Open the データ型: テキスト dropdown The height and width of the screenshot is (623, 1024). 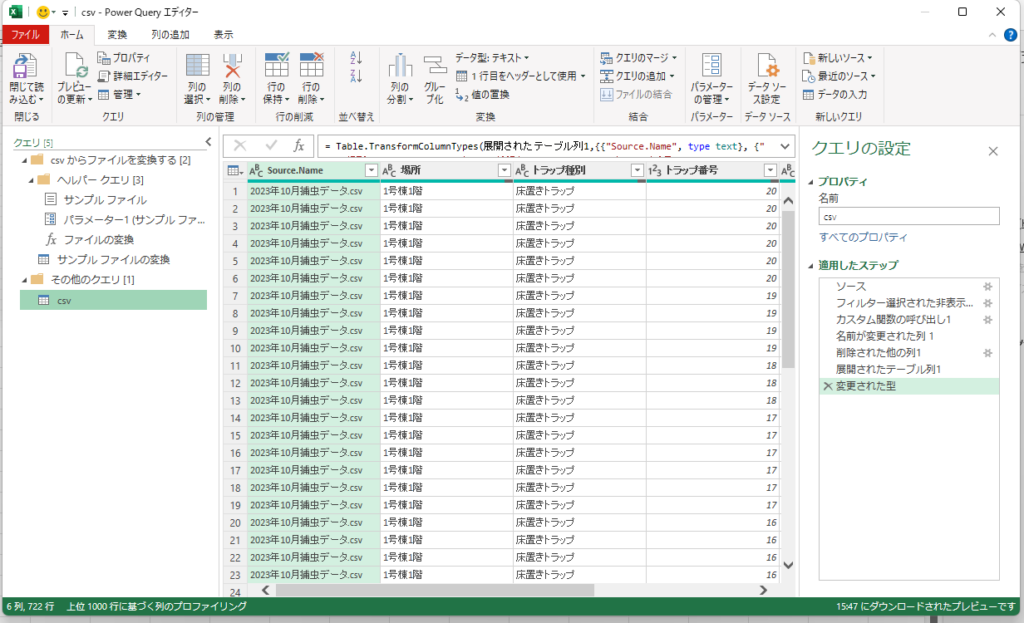click(x=492, y=58)
